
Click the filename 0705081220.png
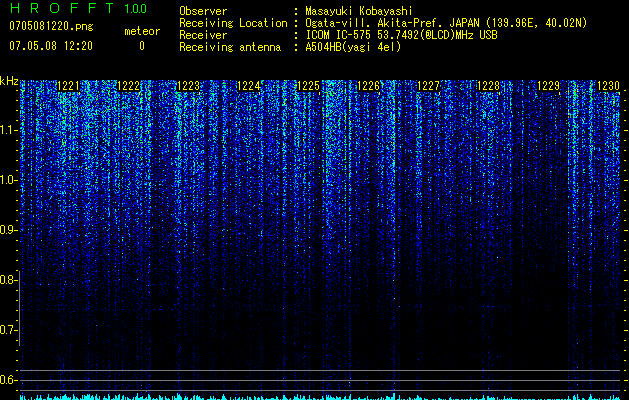tap(51, 26)
